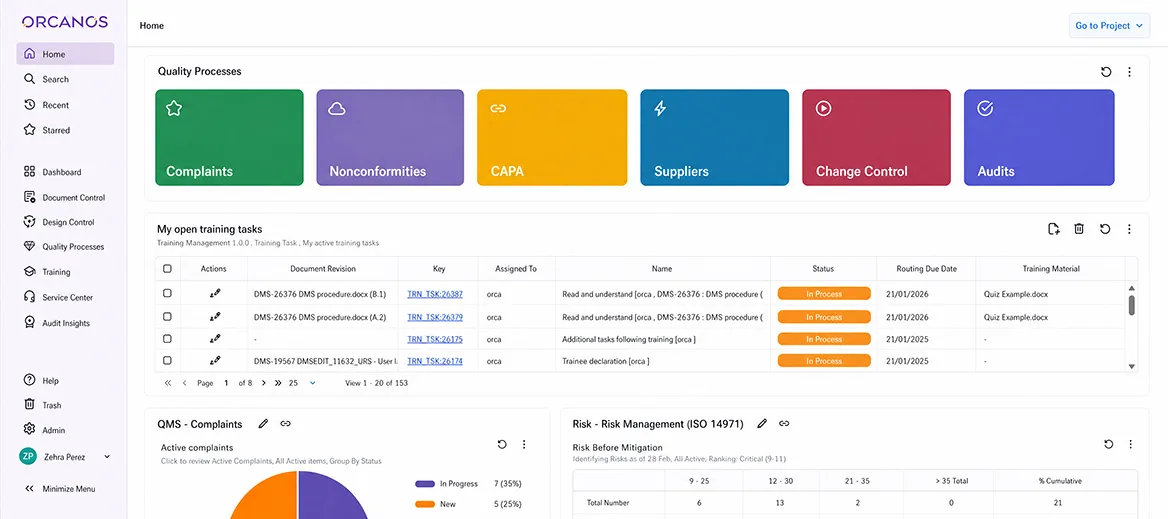Click the Design Control sidebar icon
The height and width of the screenshot is (519, 1168).
pyautogui.click(x=30, y=222)
